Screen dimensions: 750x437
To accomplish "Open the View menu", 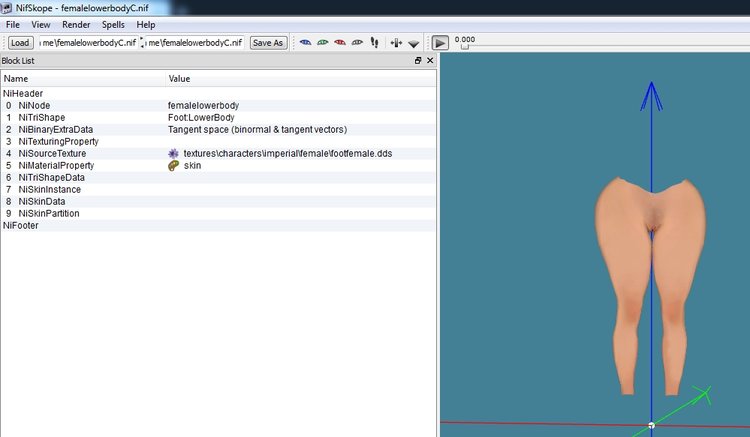I will point(41,24).
